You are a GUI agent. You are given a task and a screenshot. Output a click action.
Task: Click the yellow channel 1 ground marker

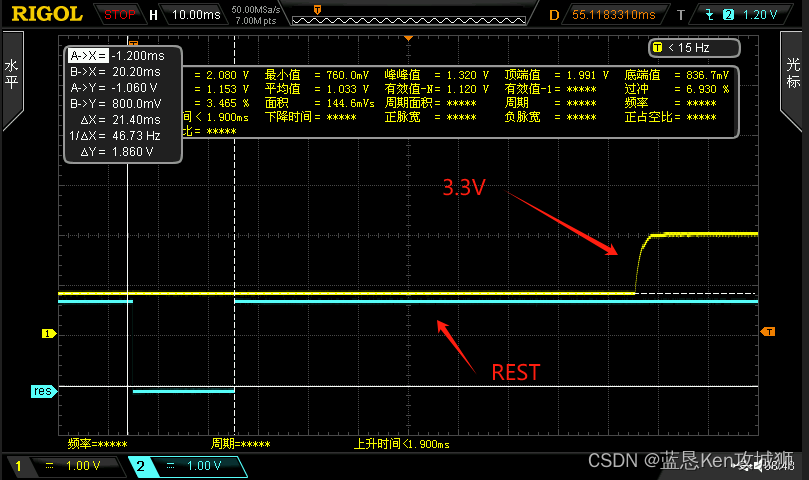48,334
